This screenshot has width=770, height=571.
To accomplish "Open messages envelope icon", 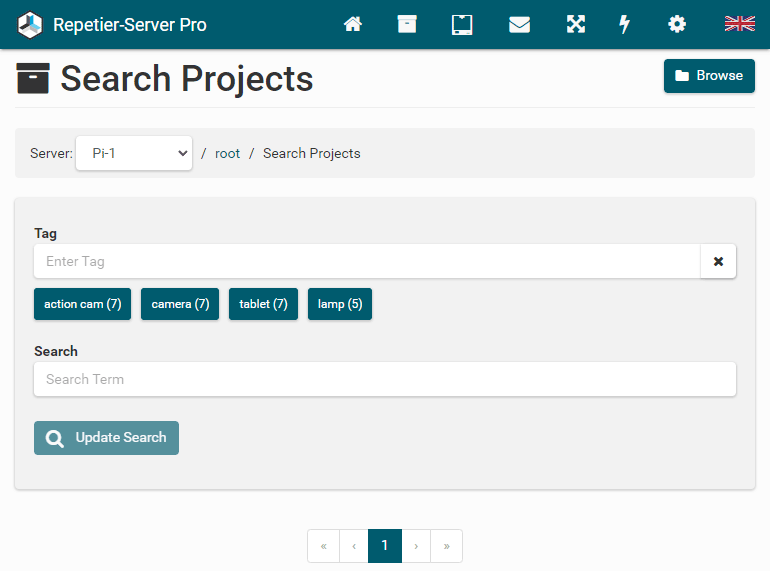I will [x=519, y=24].
